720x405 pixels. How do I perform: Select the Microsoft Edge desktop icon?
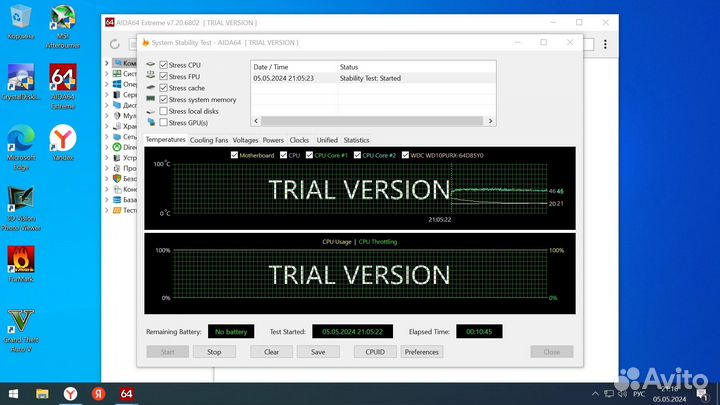[x=21, y=148]
